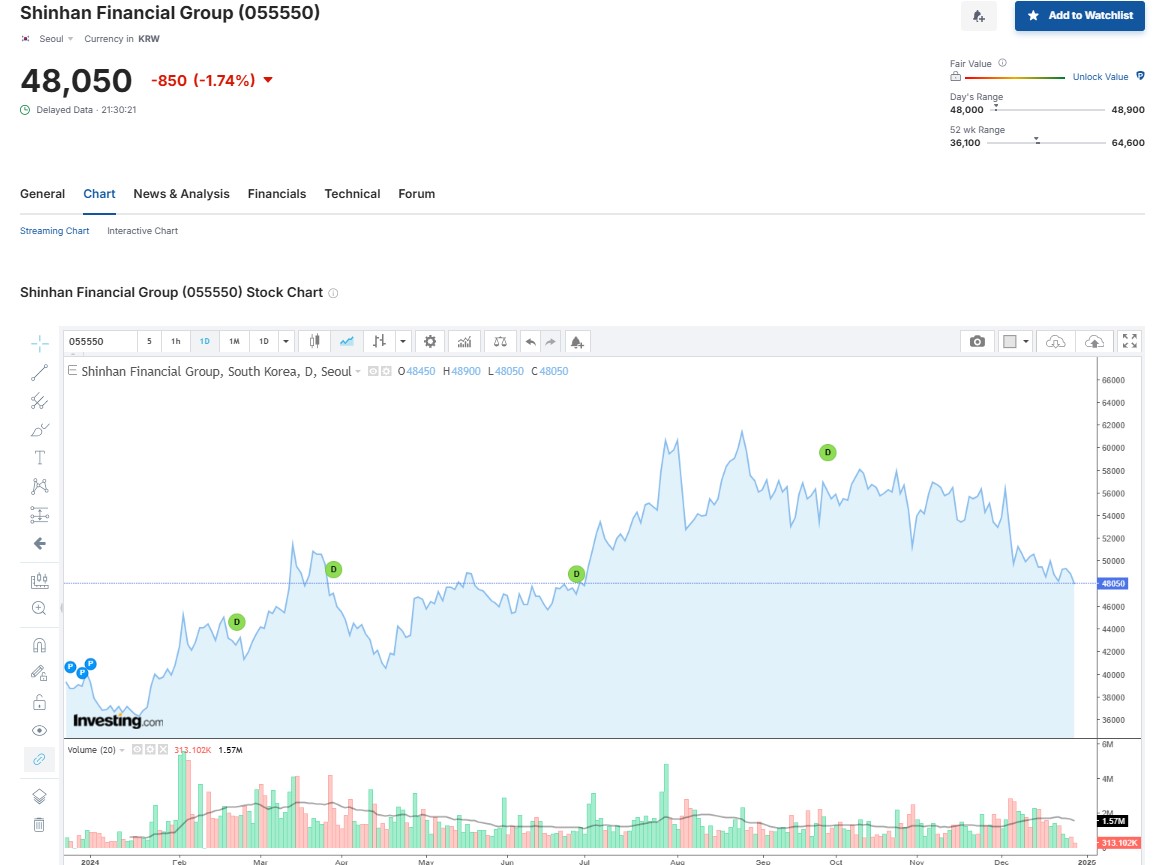Open the Technical tab
The width and height of the screenshot is (1164, 865).
click(352, 194)
